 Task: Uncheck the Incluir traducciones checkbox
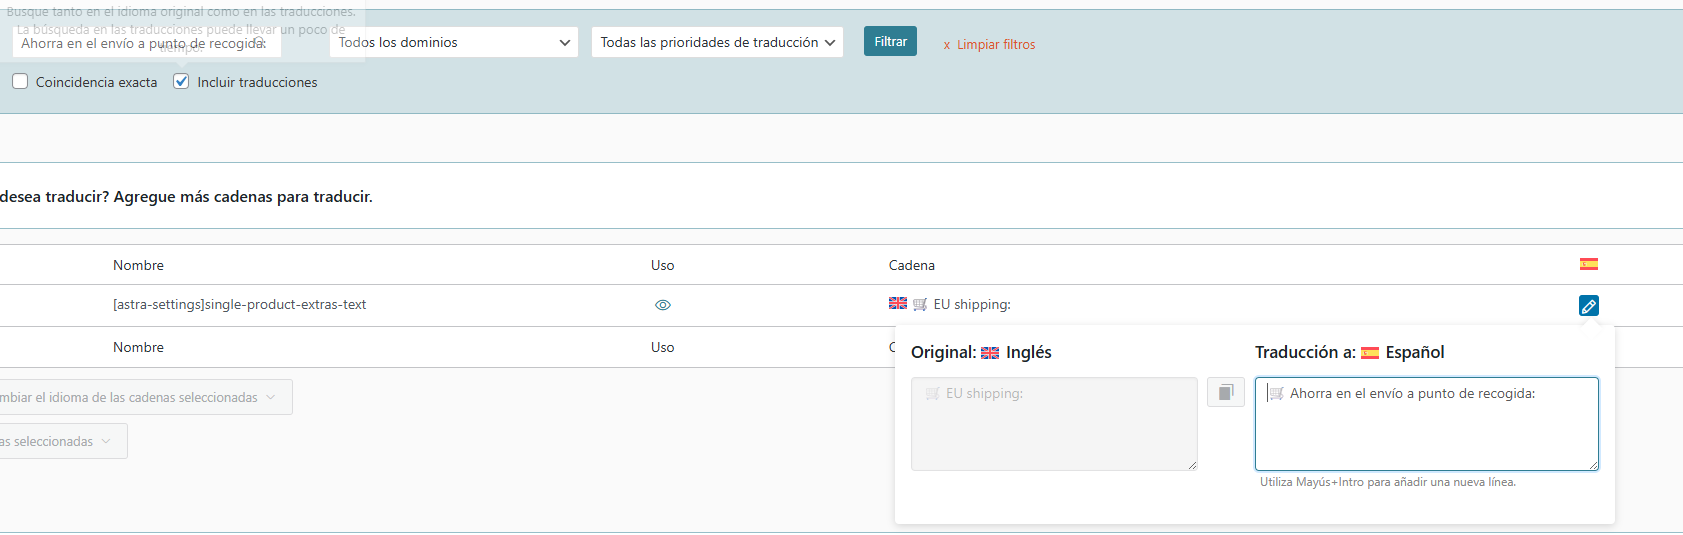181,82
